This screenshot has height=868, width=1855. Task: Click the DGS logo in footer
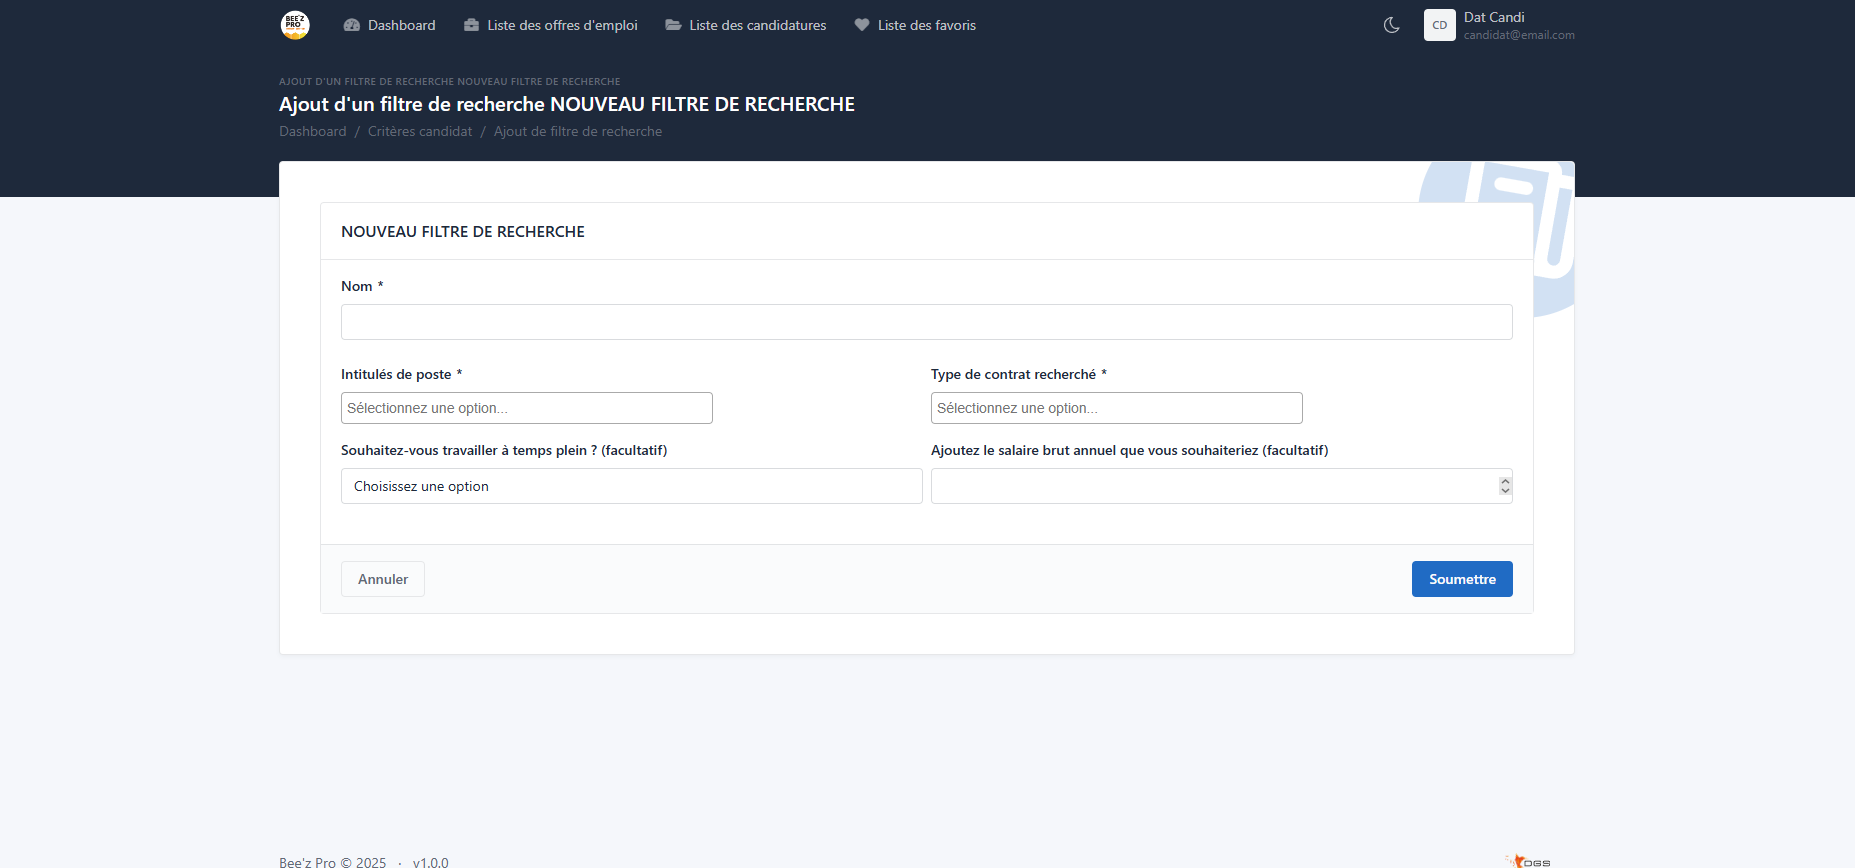(1529, 861)
